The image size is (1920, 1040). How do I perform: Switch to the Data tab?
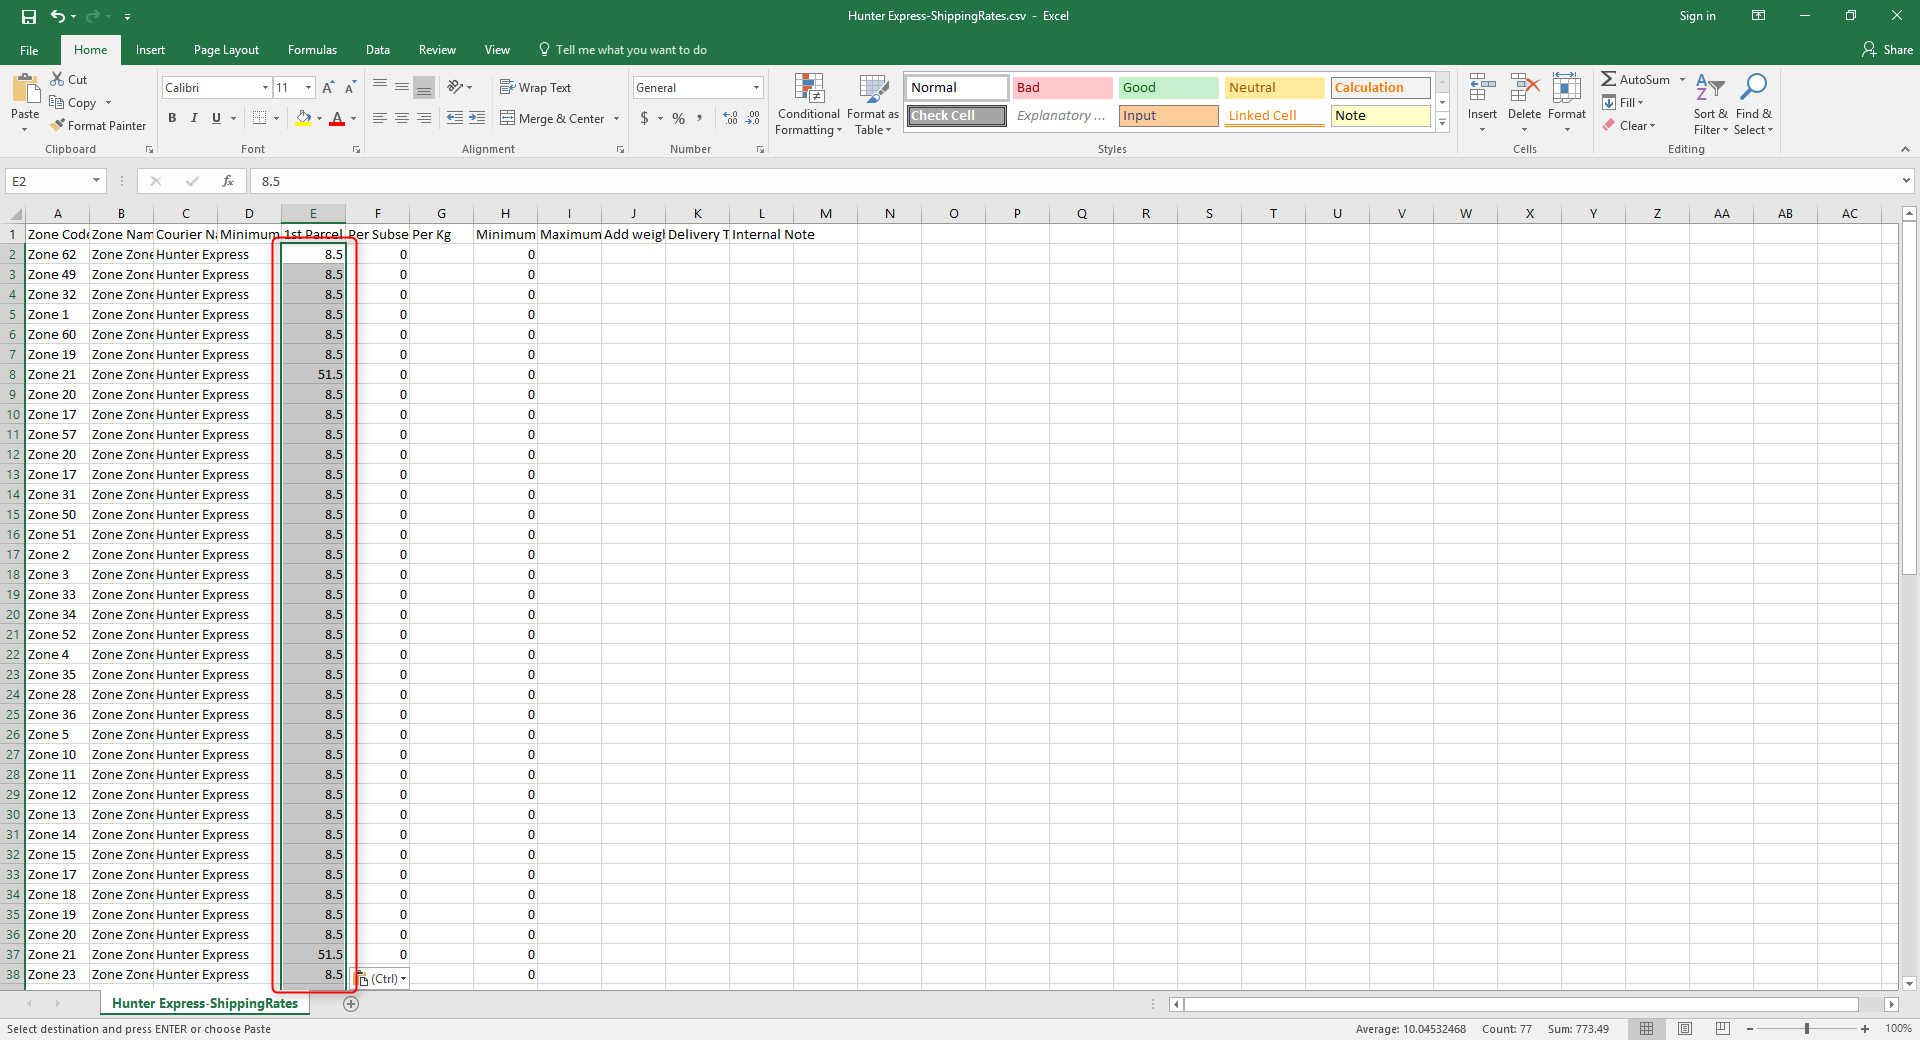coord(378,50)
